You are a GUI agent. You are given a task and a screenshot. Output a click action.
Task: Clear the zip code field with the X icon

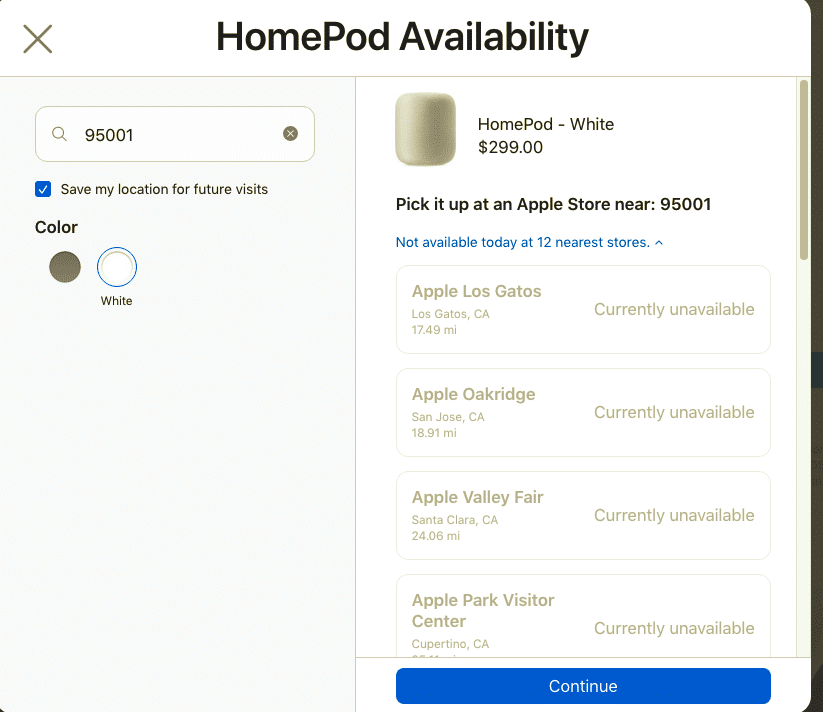point(290,134)
